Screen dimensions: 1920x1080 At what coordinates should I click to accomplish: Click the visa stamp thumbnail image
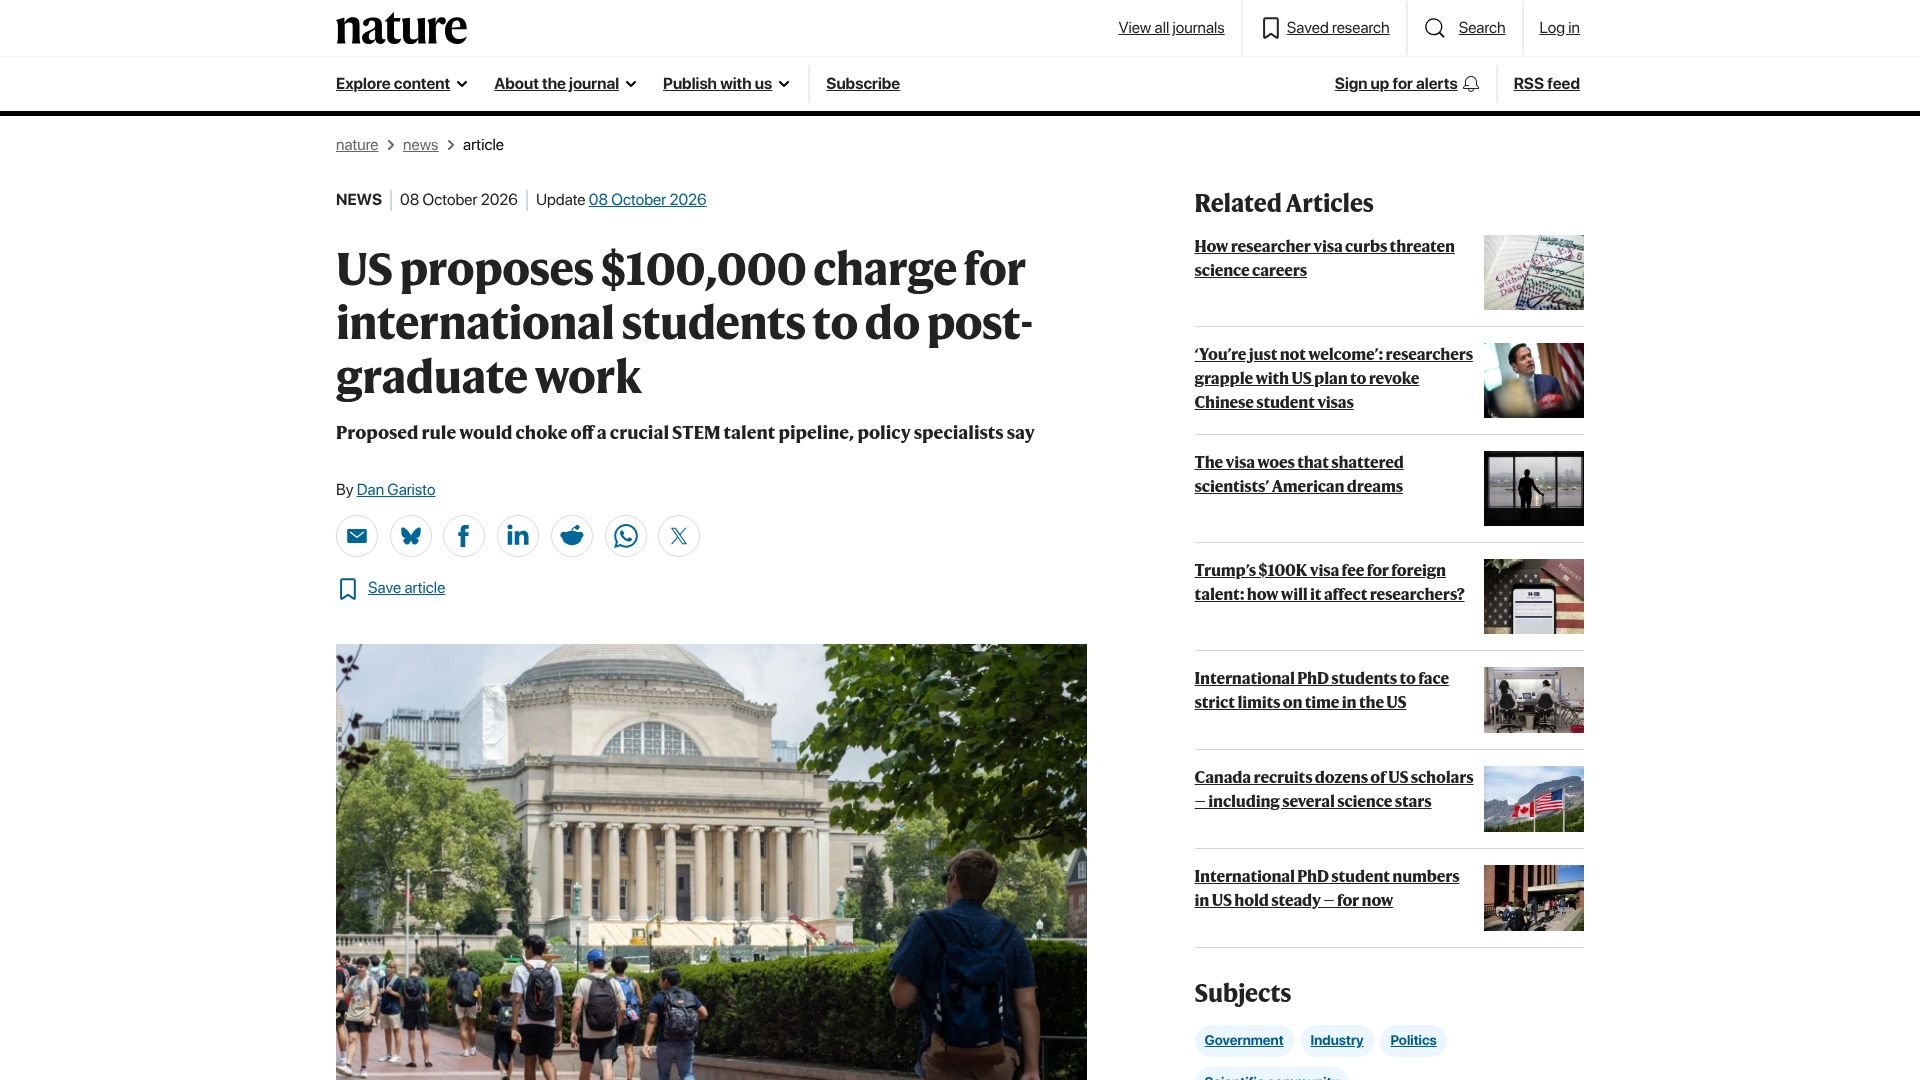[1533, 273]
